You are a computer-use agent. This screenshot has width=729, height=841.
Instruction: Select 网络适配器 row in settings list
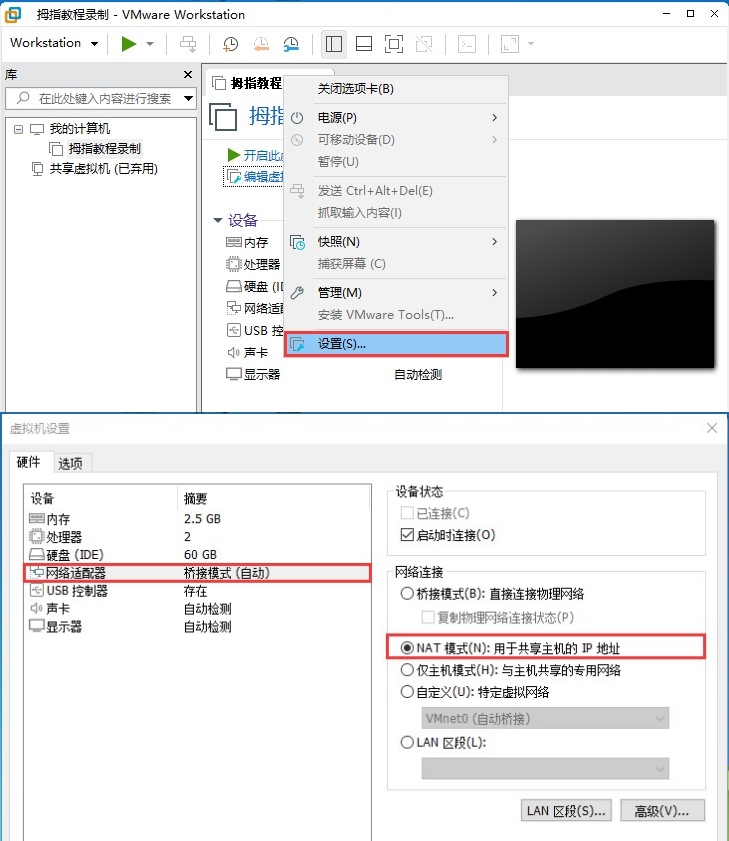(197, 573)
